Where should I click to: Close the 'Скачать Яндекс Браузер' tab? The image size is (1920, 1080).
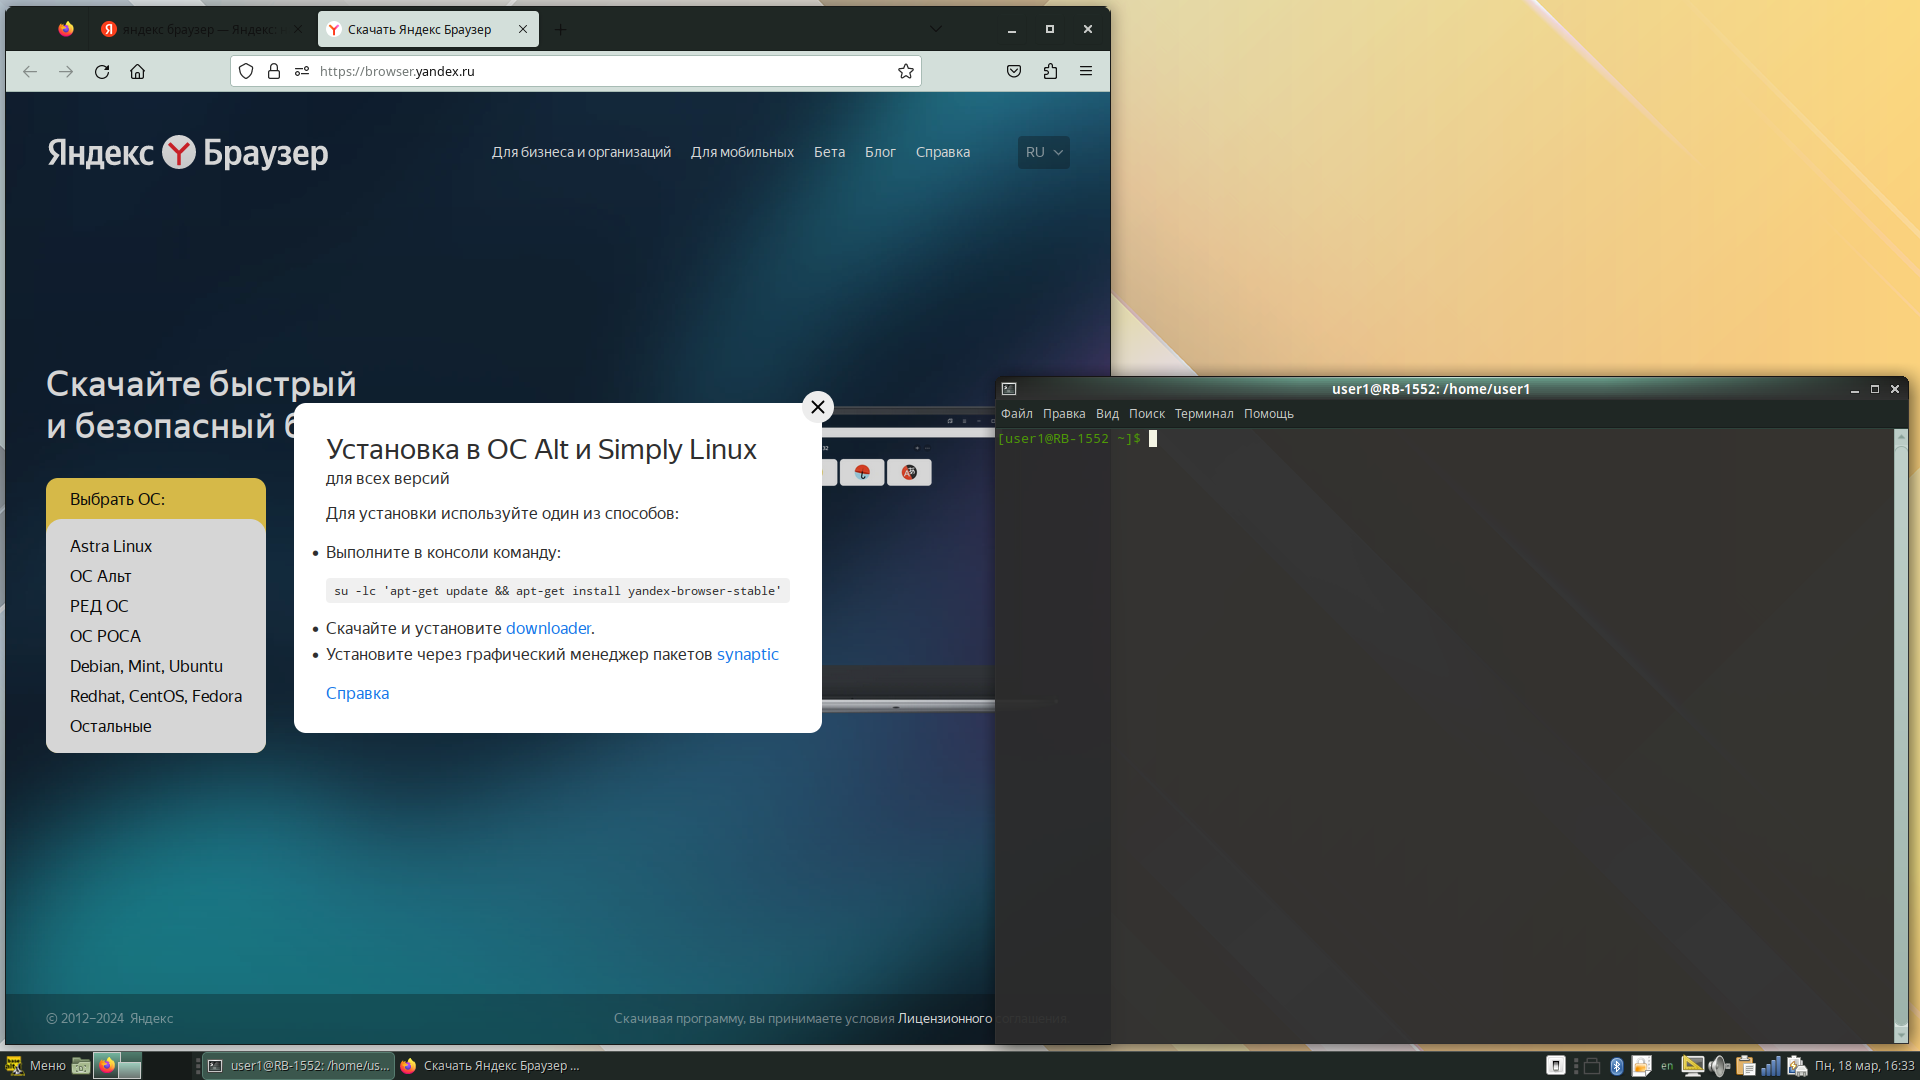523,29
